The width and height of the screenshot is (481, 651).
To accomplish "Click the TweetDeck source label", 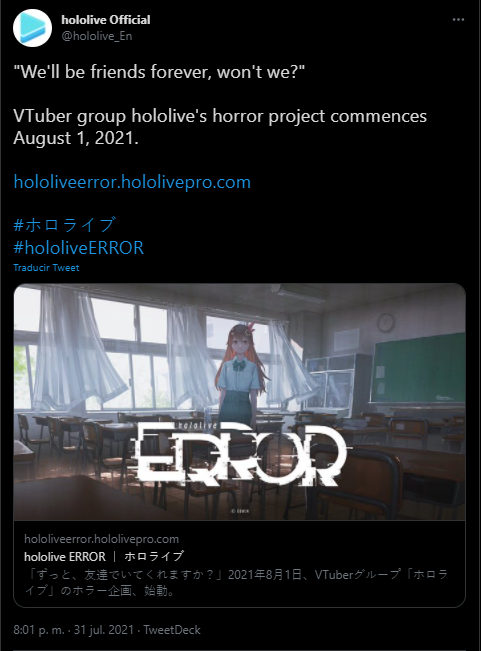I will [x=172, y=630].
